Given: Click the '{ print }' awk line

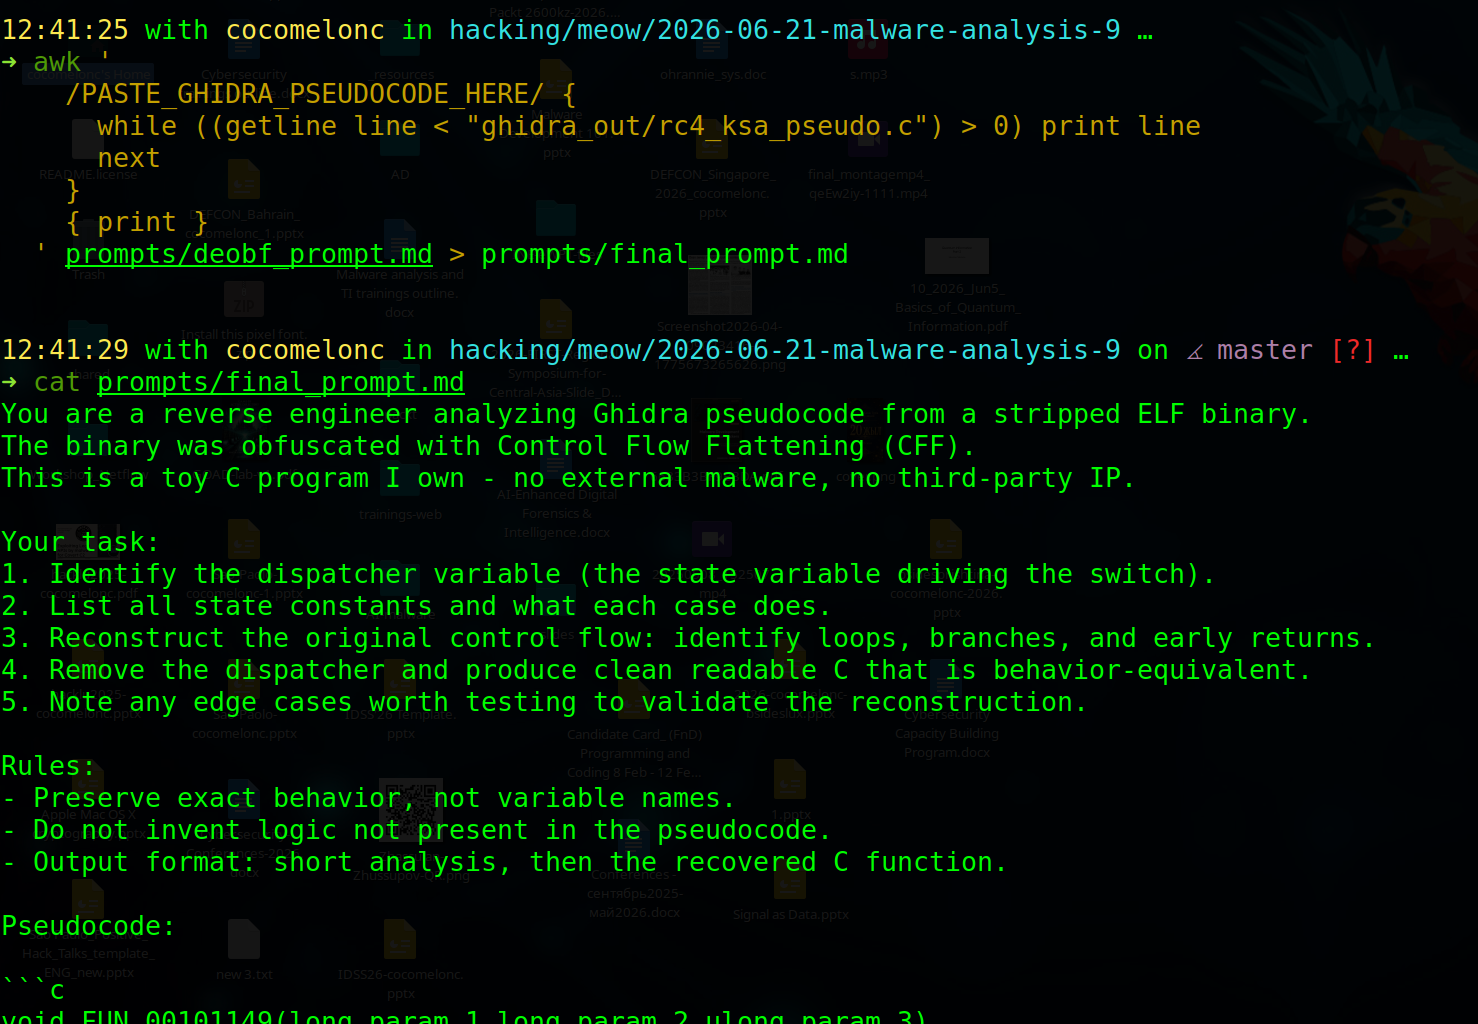Looking at the screenshot, I should pyautogui.click(x=137, y=222).
